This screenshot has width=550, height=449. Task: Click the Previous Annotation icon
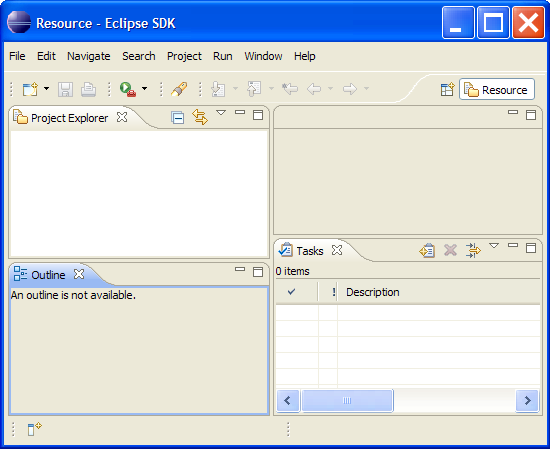click(x=254, y=89)
